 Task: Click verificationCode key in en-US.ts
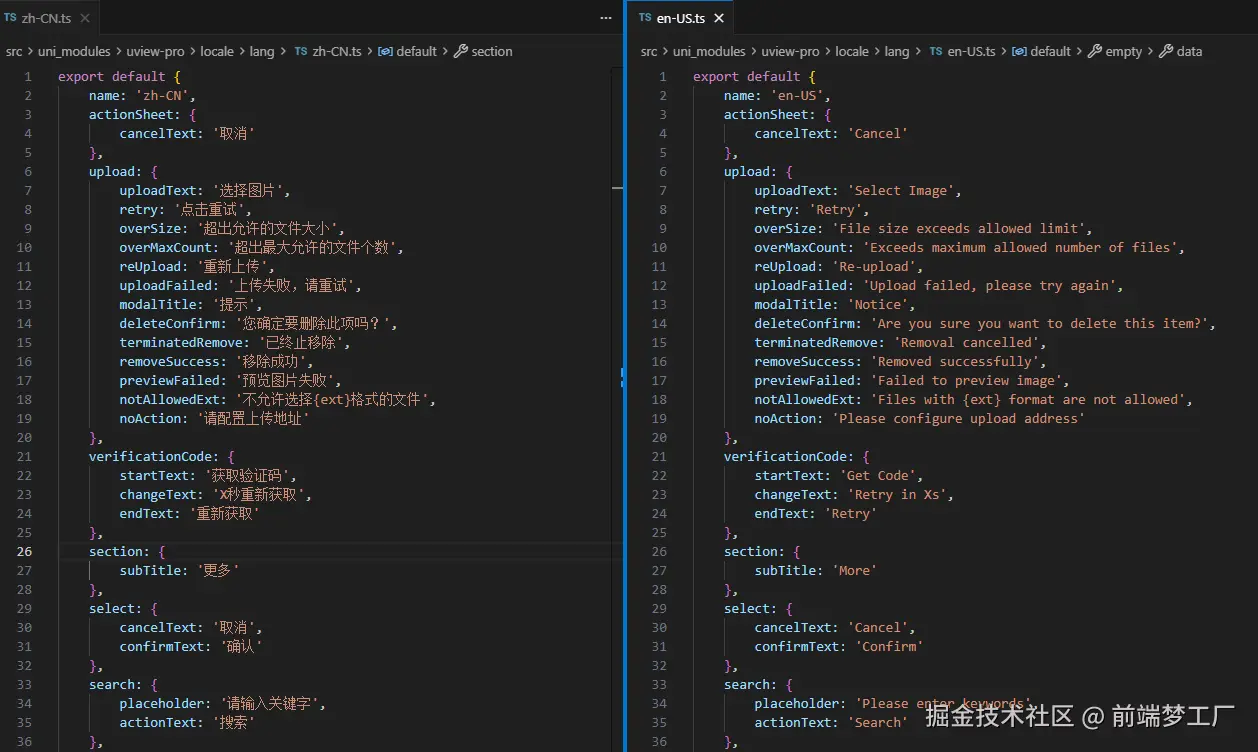click(789, 456)
